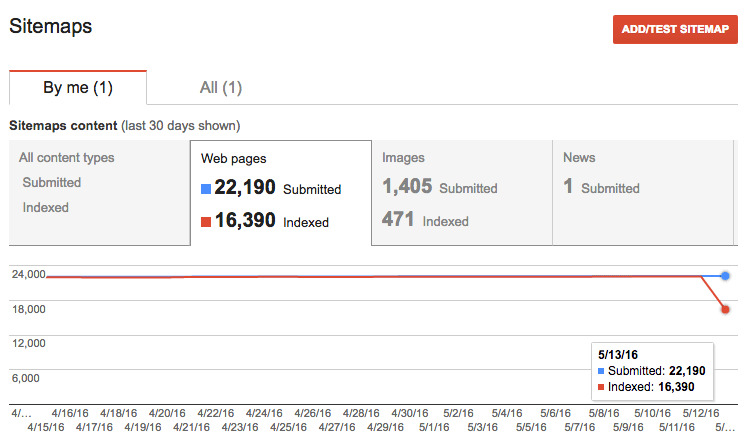Screen dimensions: 748x442
Task: Click the blue Submitted data point on chart
Action: tap(725, 276)
